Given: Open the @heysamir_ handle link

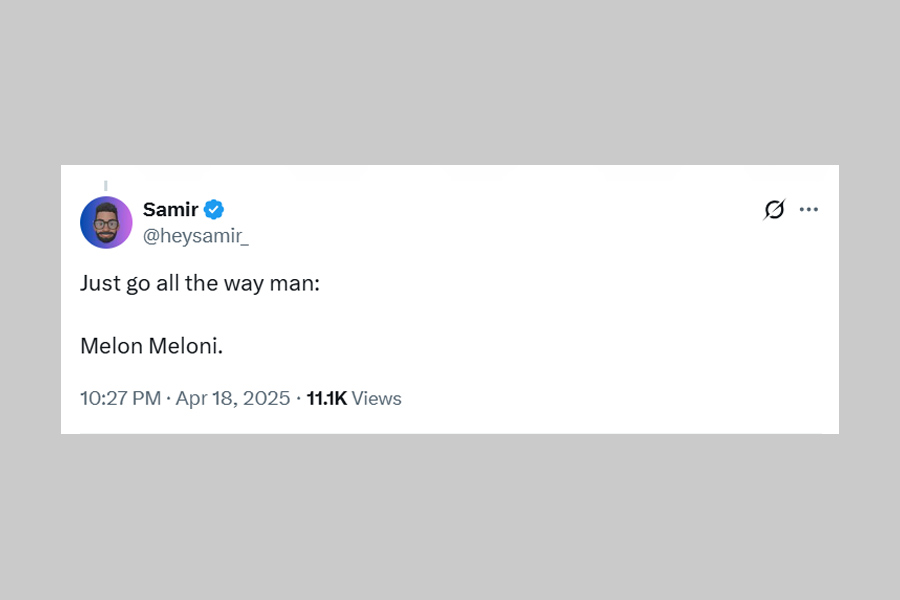Looking at the screenshot, I should (195, 236).
